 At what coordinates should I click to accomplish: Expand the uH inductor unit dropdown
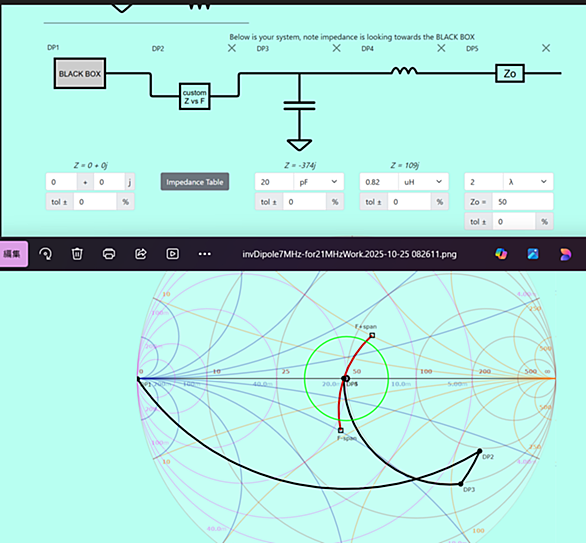(423, 182)
